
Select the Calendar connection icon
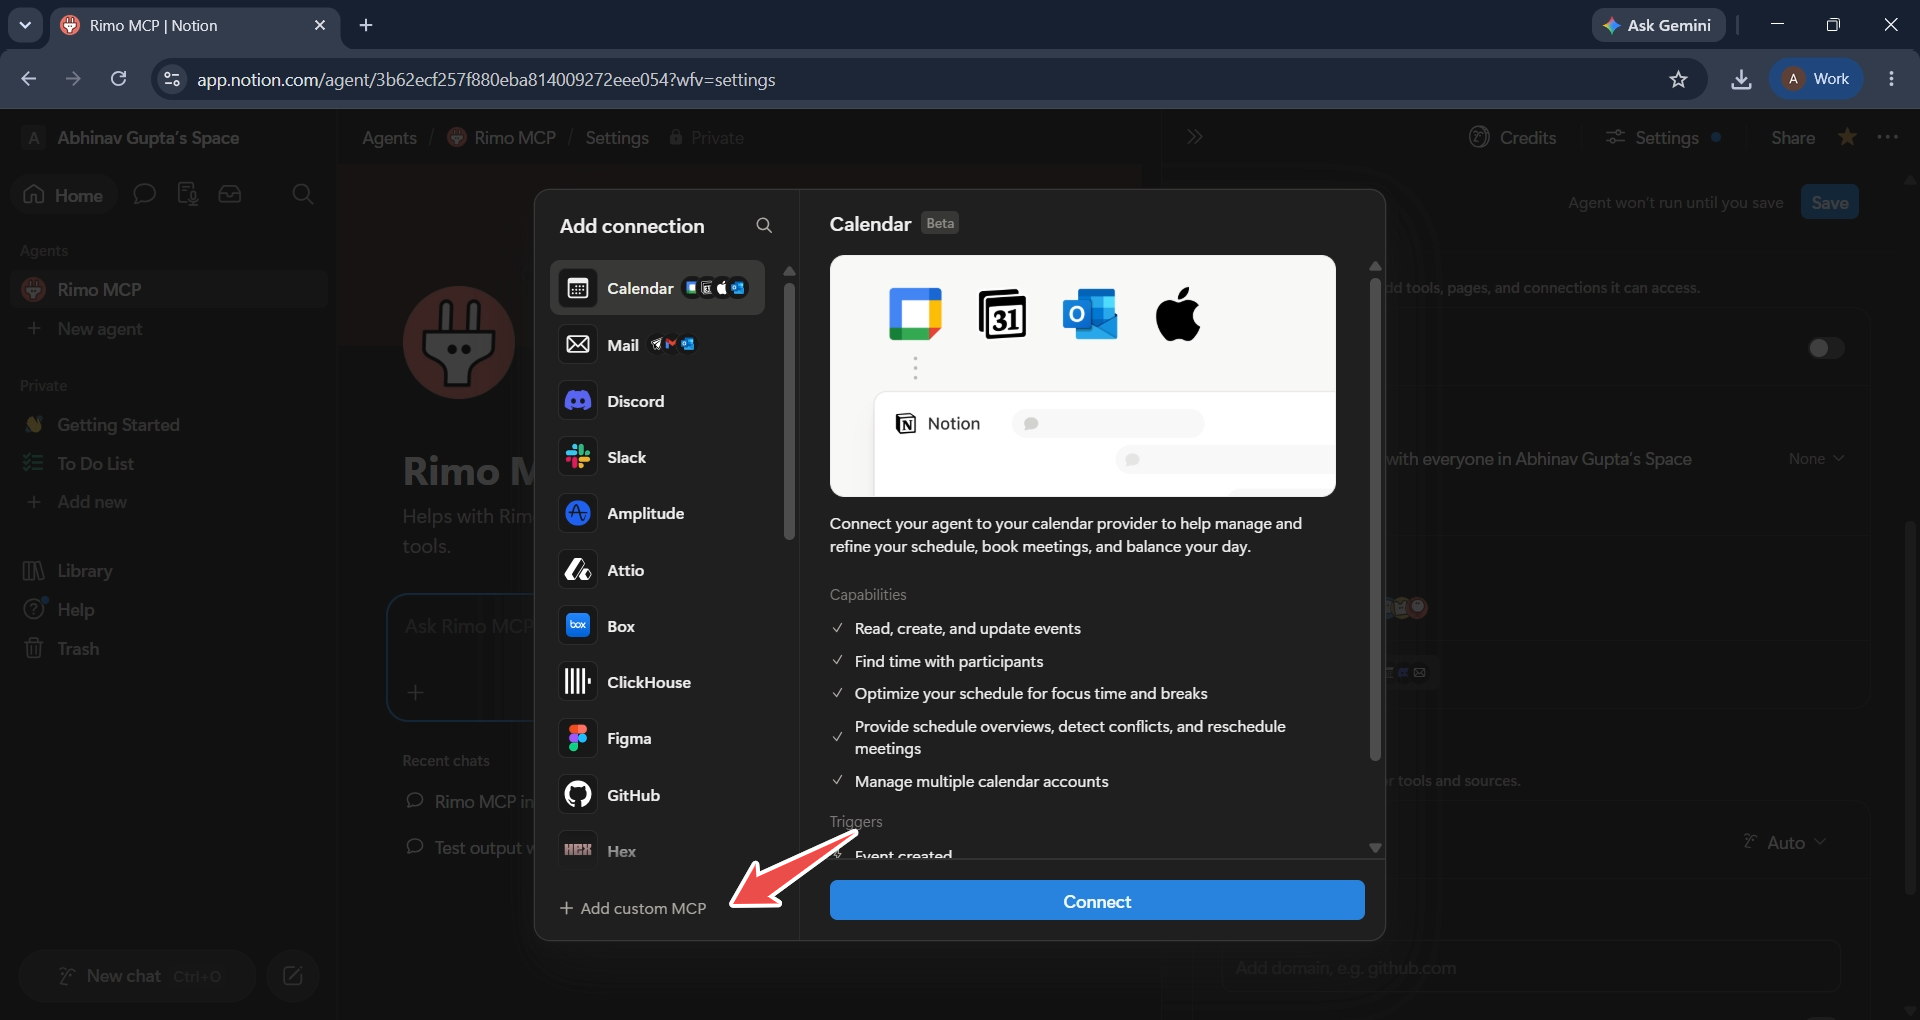(578, 288)
